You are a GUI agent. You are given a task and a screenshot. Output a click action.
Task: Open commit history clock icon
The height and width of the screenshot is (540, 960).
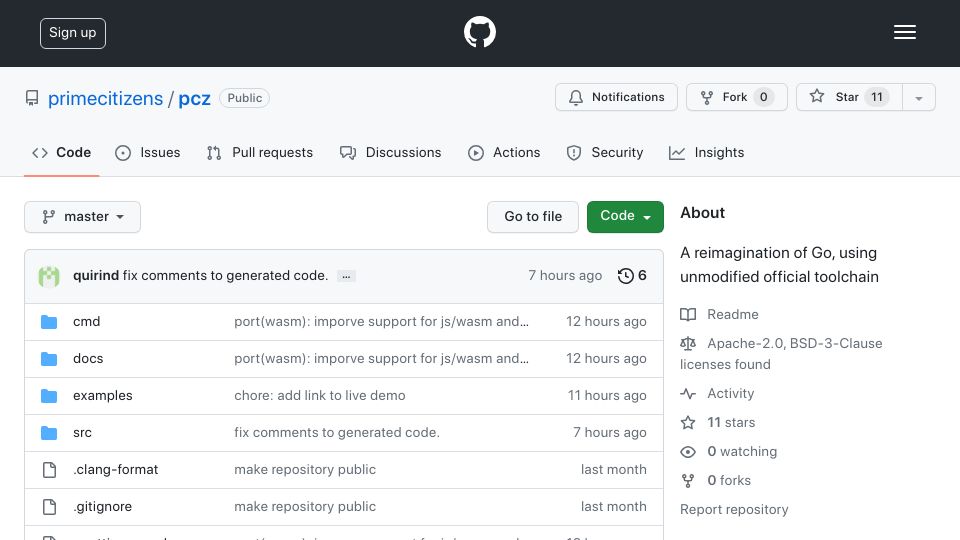coord(625,276)
